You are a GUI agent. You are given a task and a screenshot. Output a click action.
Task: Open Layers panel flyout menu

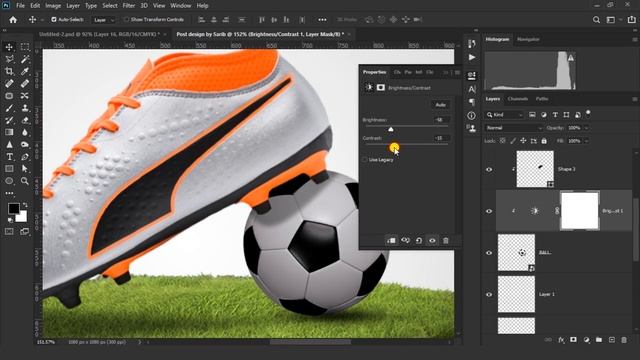(x=635, y=99)
